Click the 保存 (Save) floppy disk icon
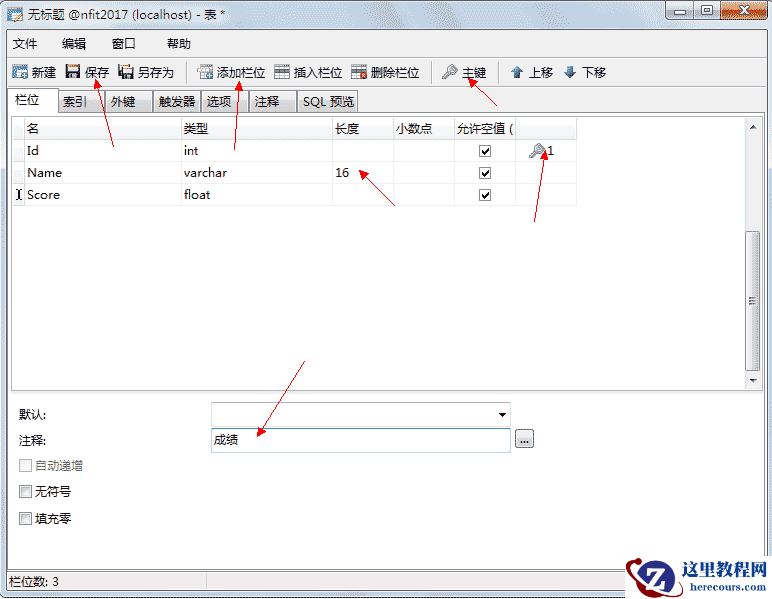This screenshot has height=599, width=772. click(73, 72)
